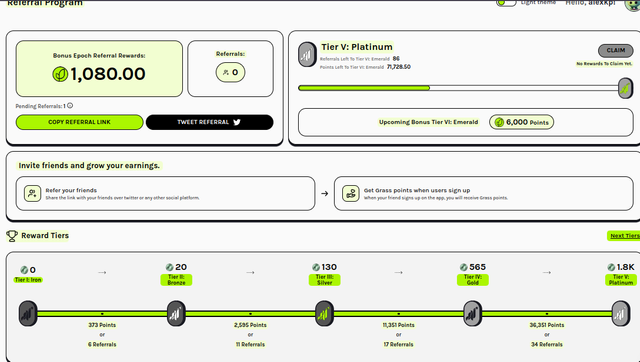Click the Tier V Platinum badge icon
640x362 pixels.
[307, 54]
